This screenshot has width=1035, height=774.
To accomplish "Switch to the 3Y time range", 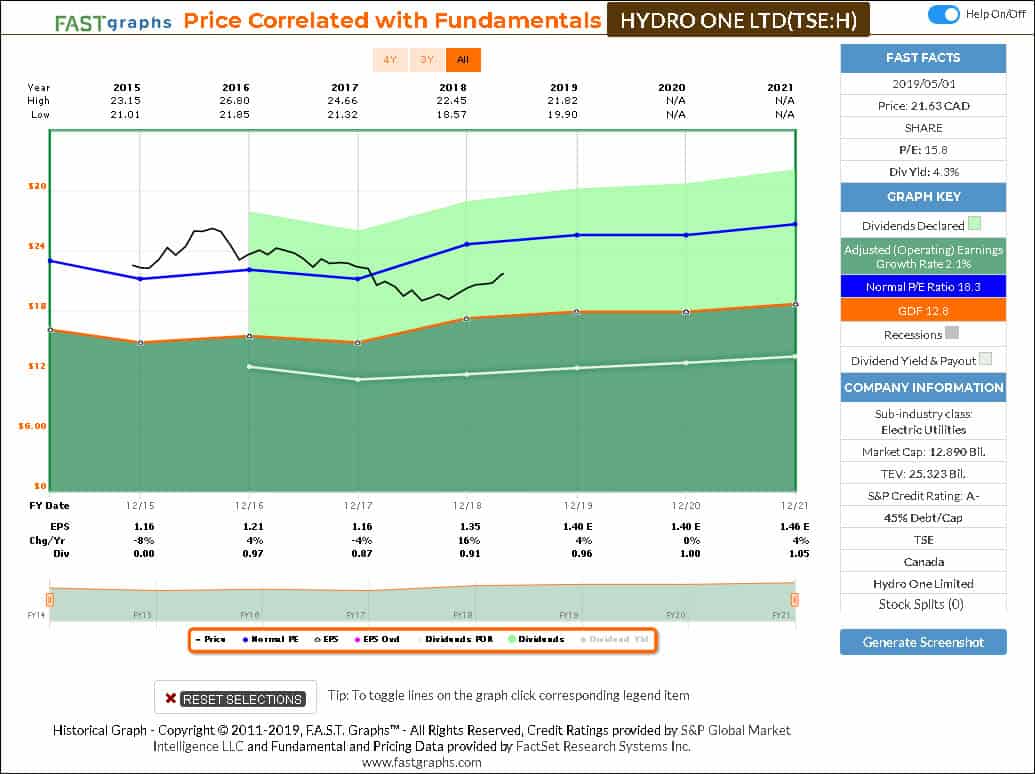I will tap(427, 60).
